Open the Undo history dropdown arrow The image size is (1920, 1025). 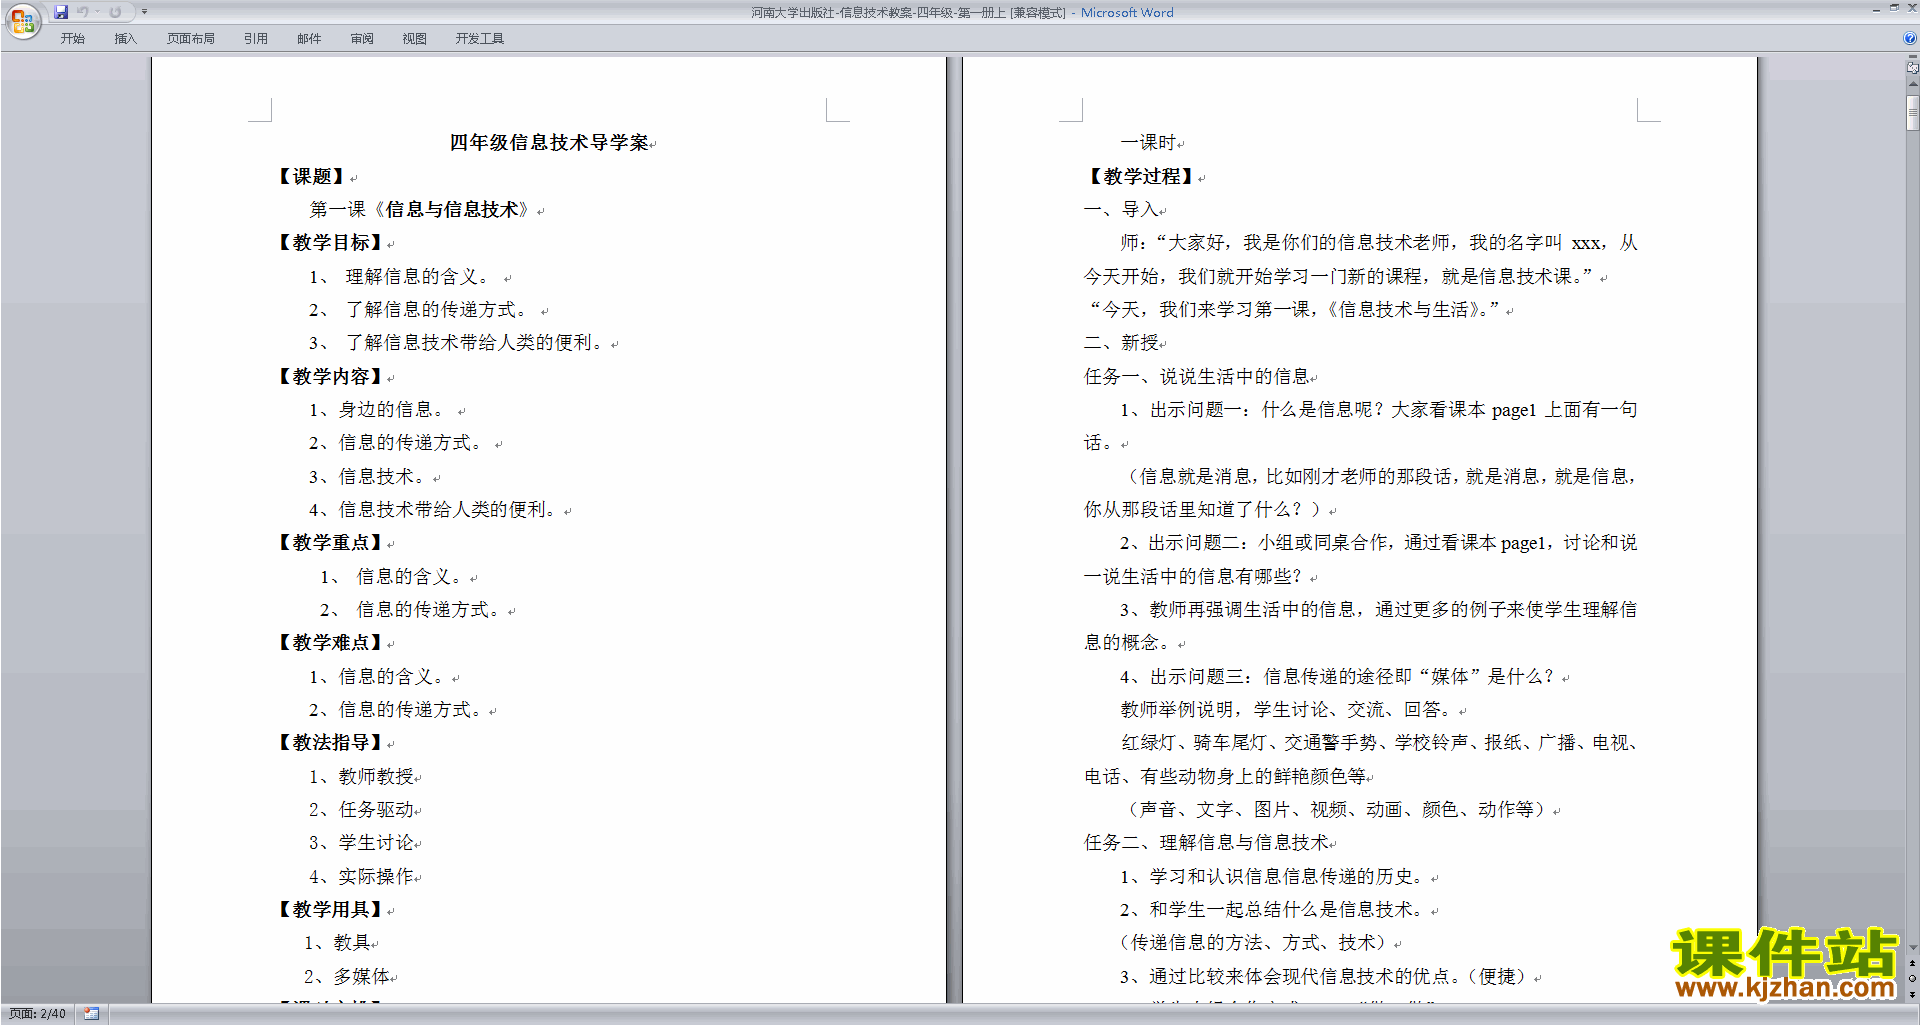tap(97, 12)
